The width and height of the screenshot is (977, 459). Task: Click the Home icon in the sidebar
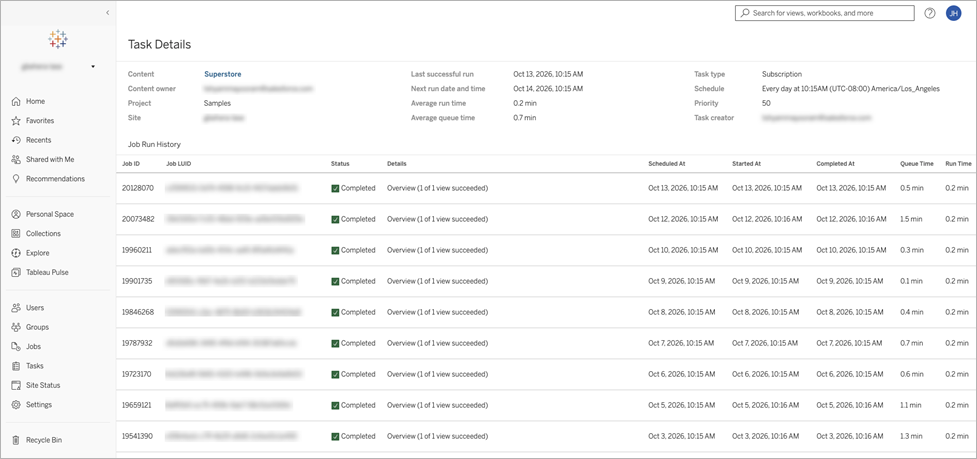(16, 102)
